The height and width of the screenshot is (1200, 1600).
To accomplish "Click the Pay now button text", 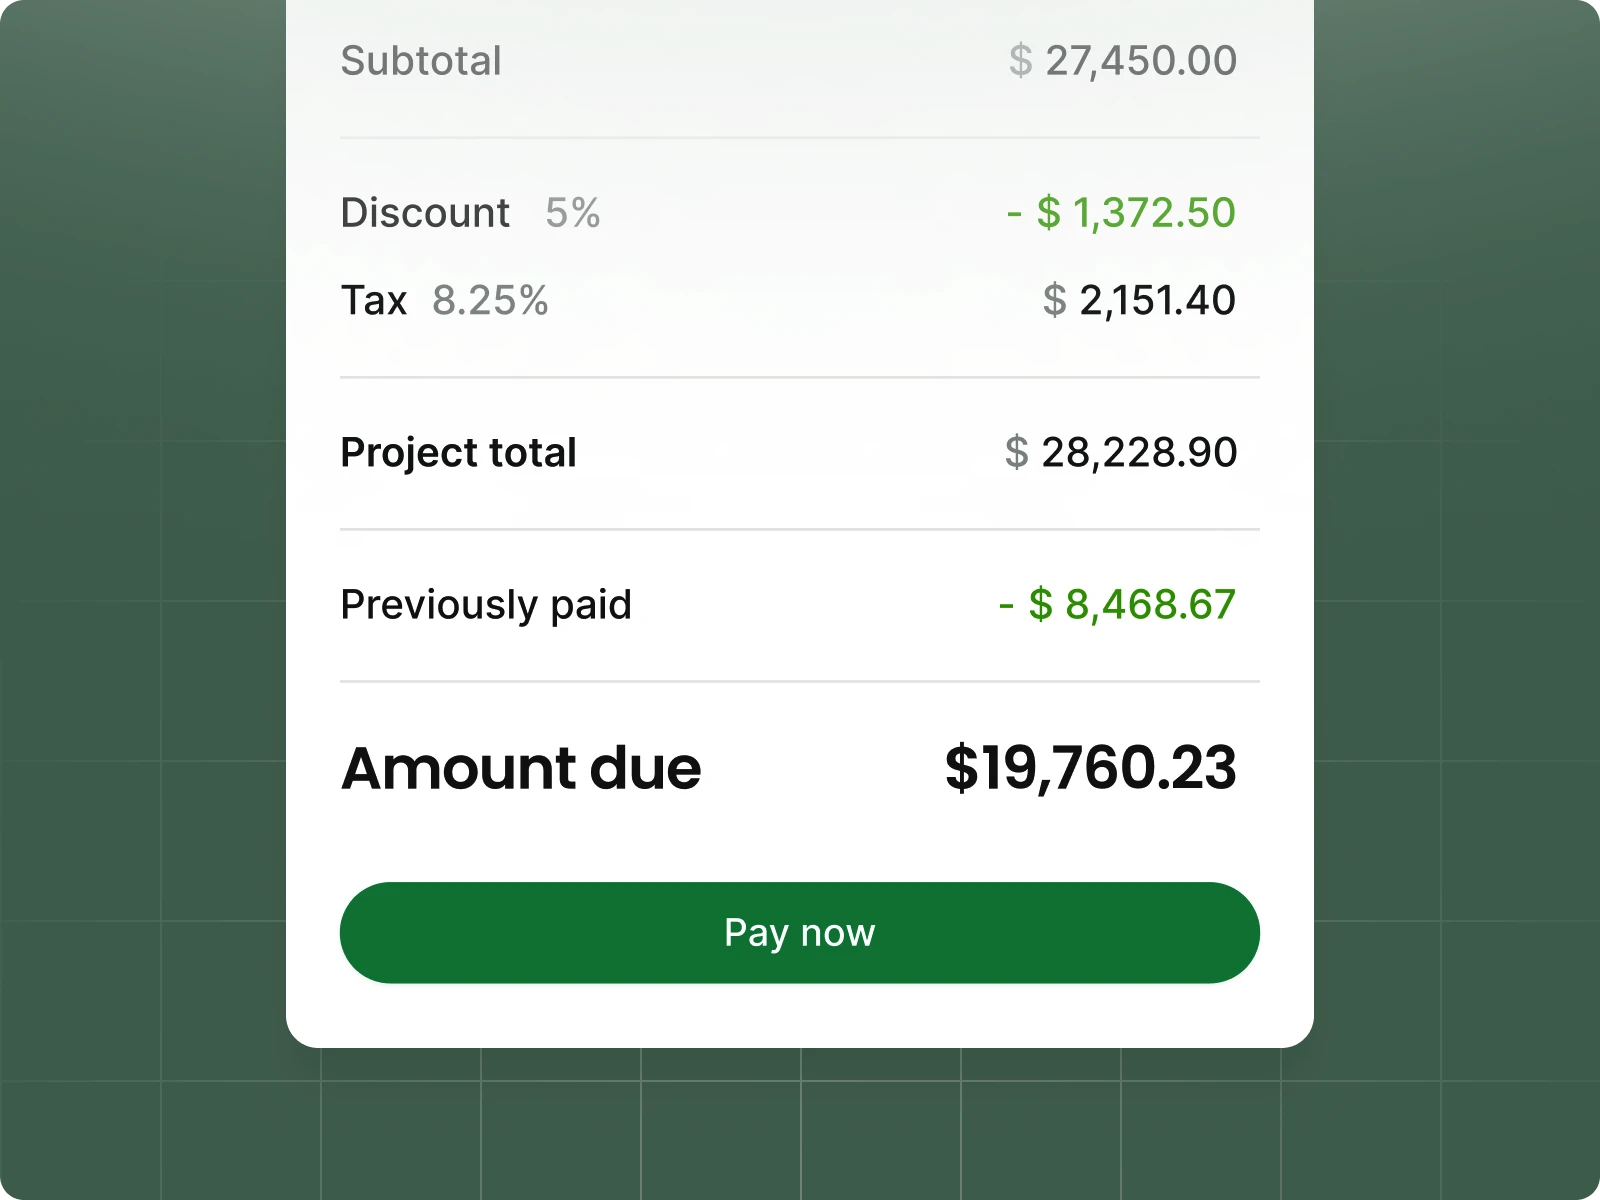I will click(800, 932).
